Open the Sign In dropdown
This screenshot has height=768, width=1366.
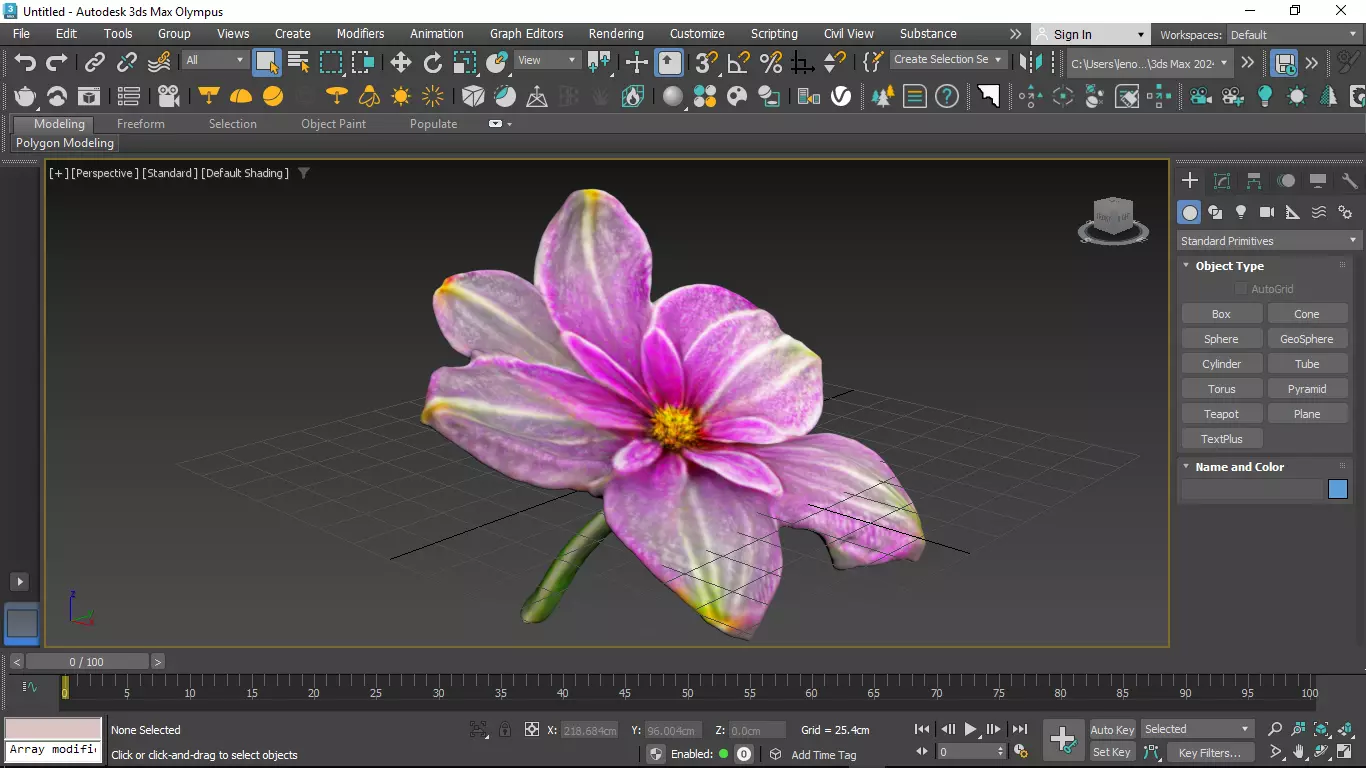coord(1093,35)
